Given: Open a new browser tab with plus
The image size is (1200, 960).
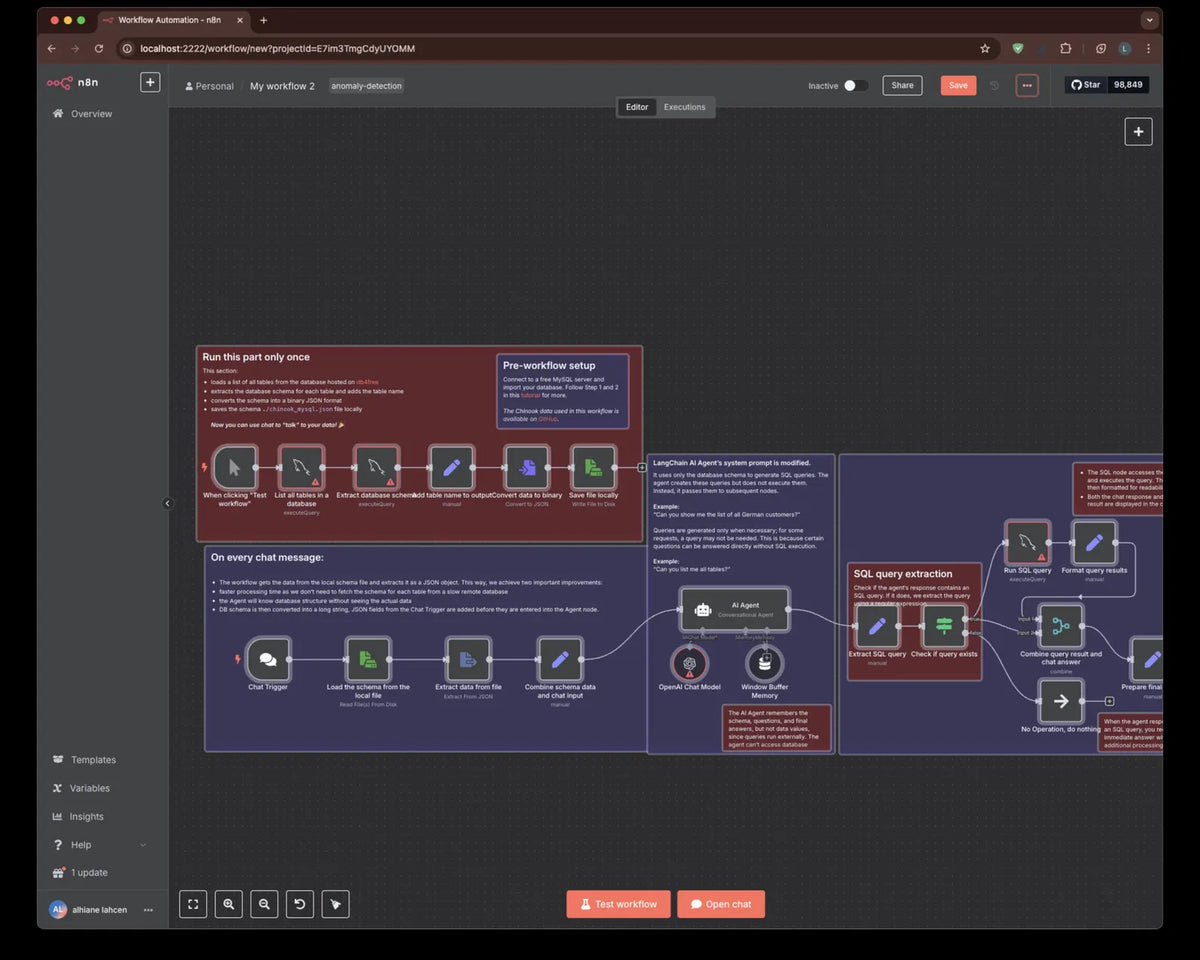Looking at the screenshot, I should (x=263, y=20).
